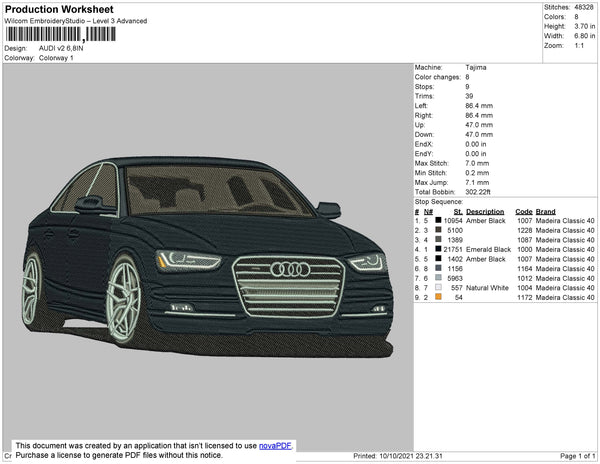Click the Printed 10/10/2021 timestamp
This screenshot has height=464, width=600.
[x=398, y=456]
